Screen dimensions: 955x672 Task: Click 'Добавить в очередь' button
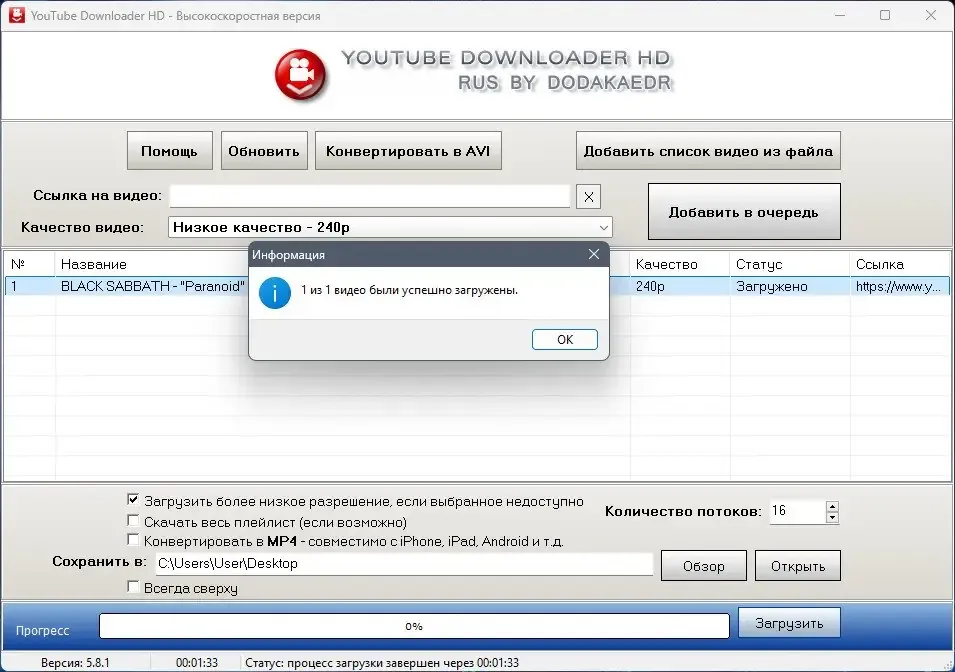[x=743, y=212]
